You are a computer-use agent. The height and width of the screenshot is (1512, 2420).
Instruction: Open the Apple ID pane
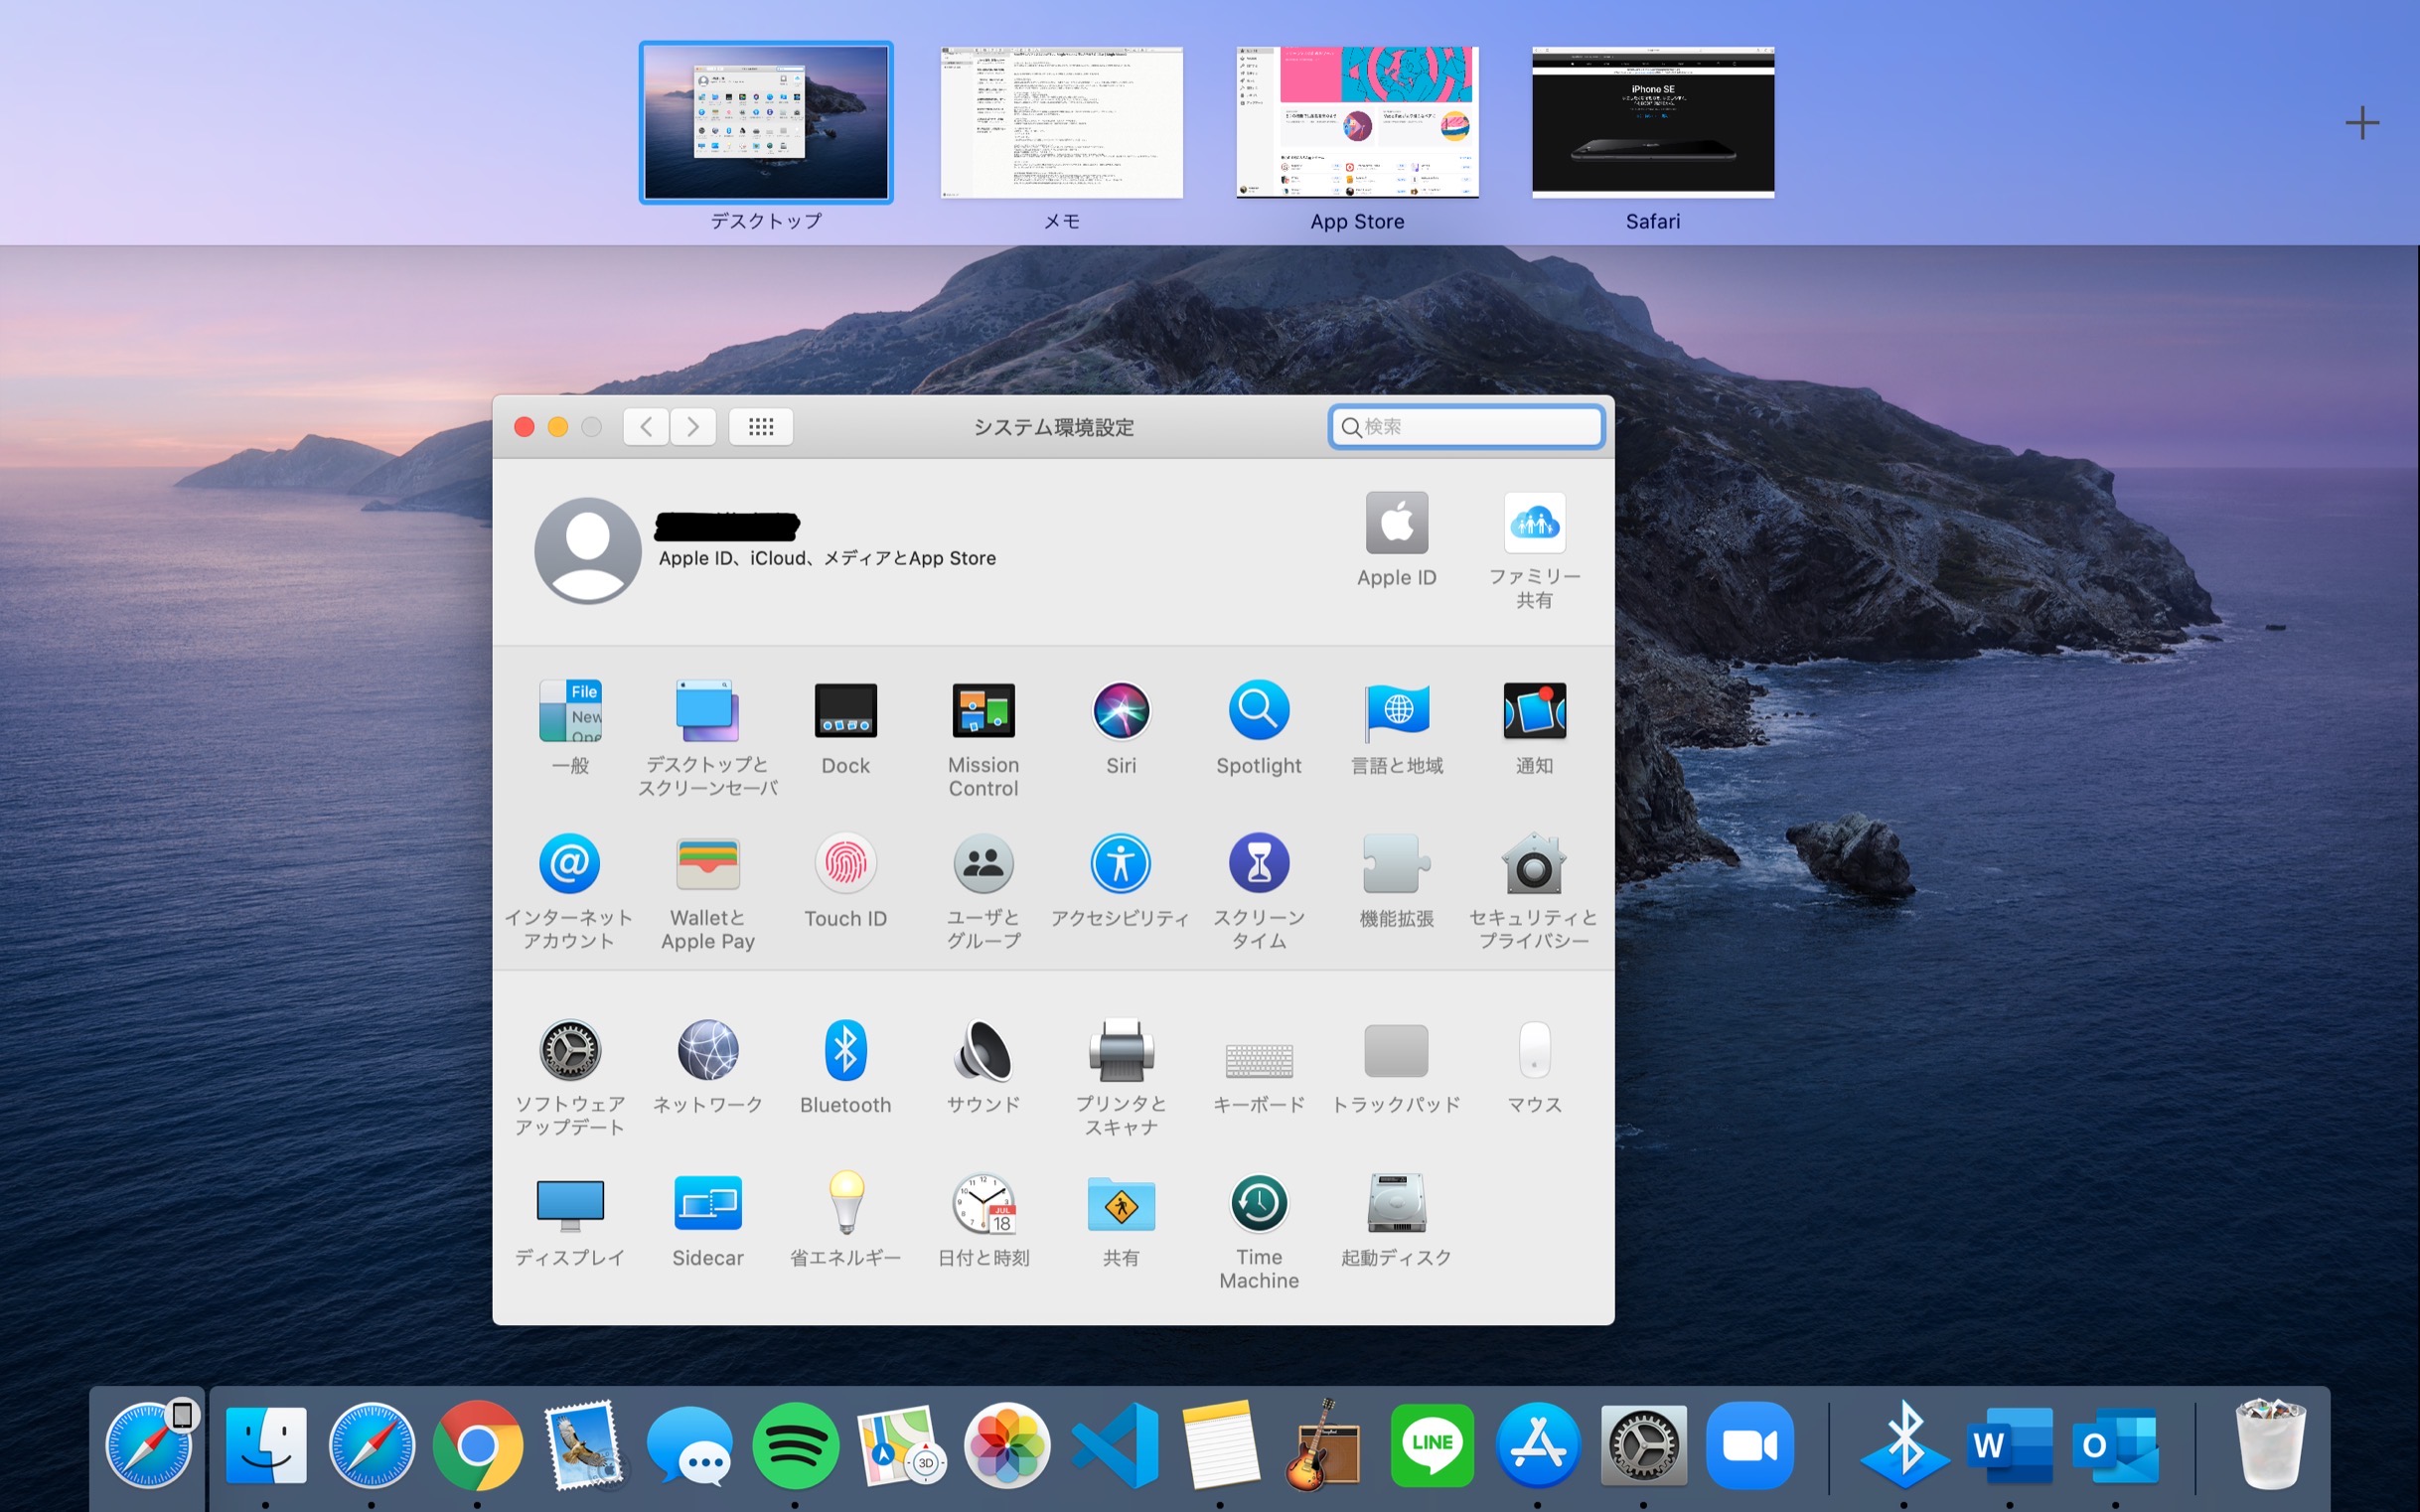tap(1397, 522)
